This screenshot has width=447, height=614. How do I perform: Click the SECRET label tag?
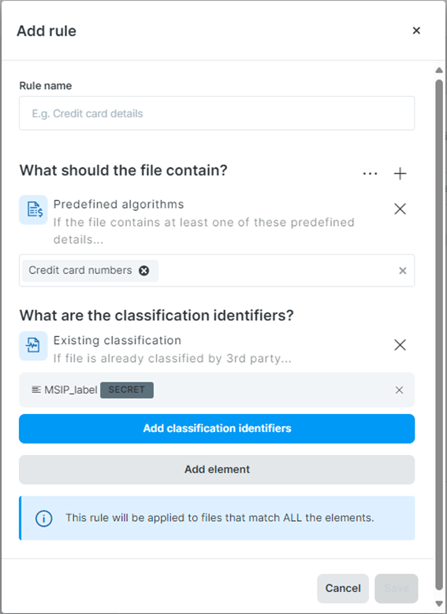pyautogui.click(x=127, y=390)
